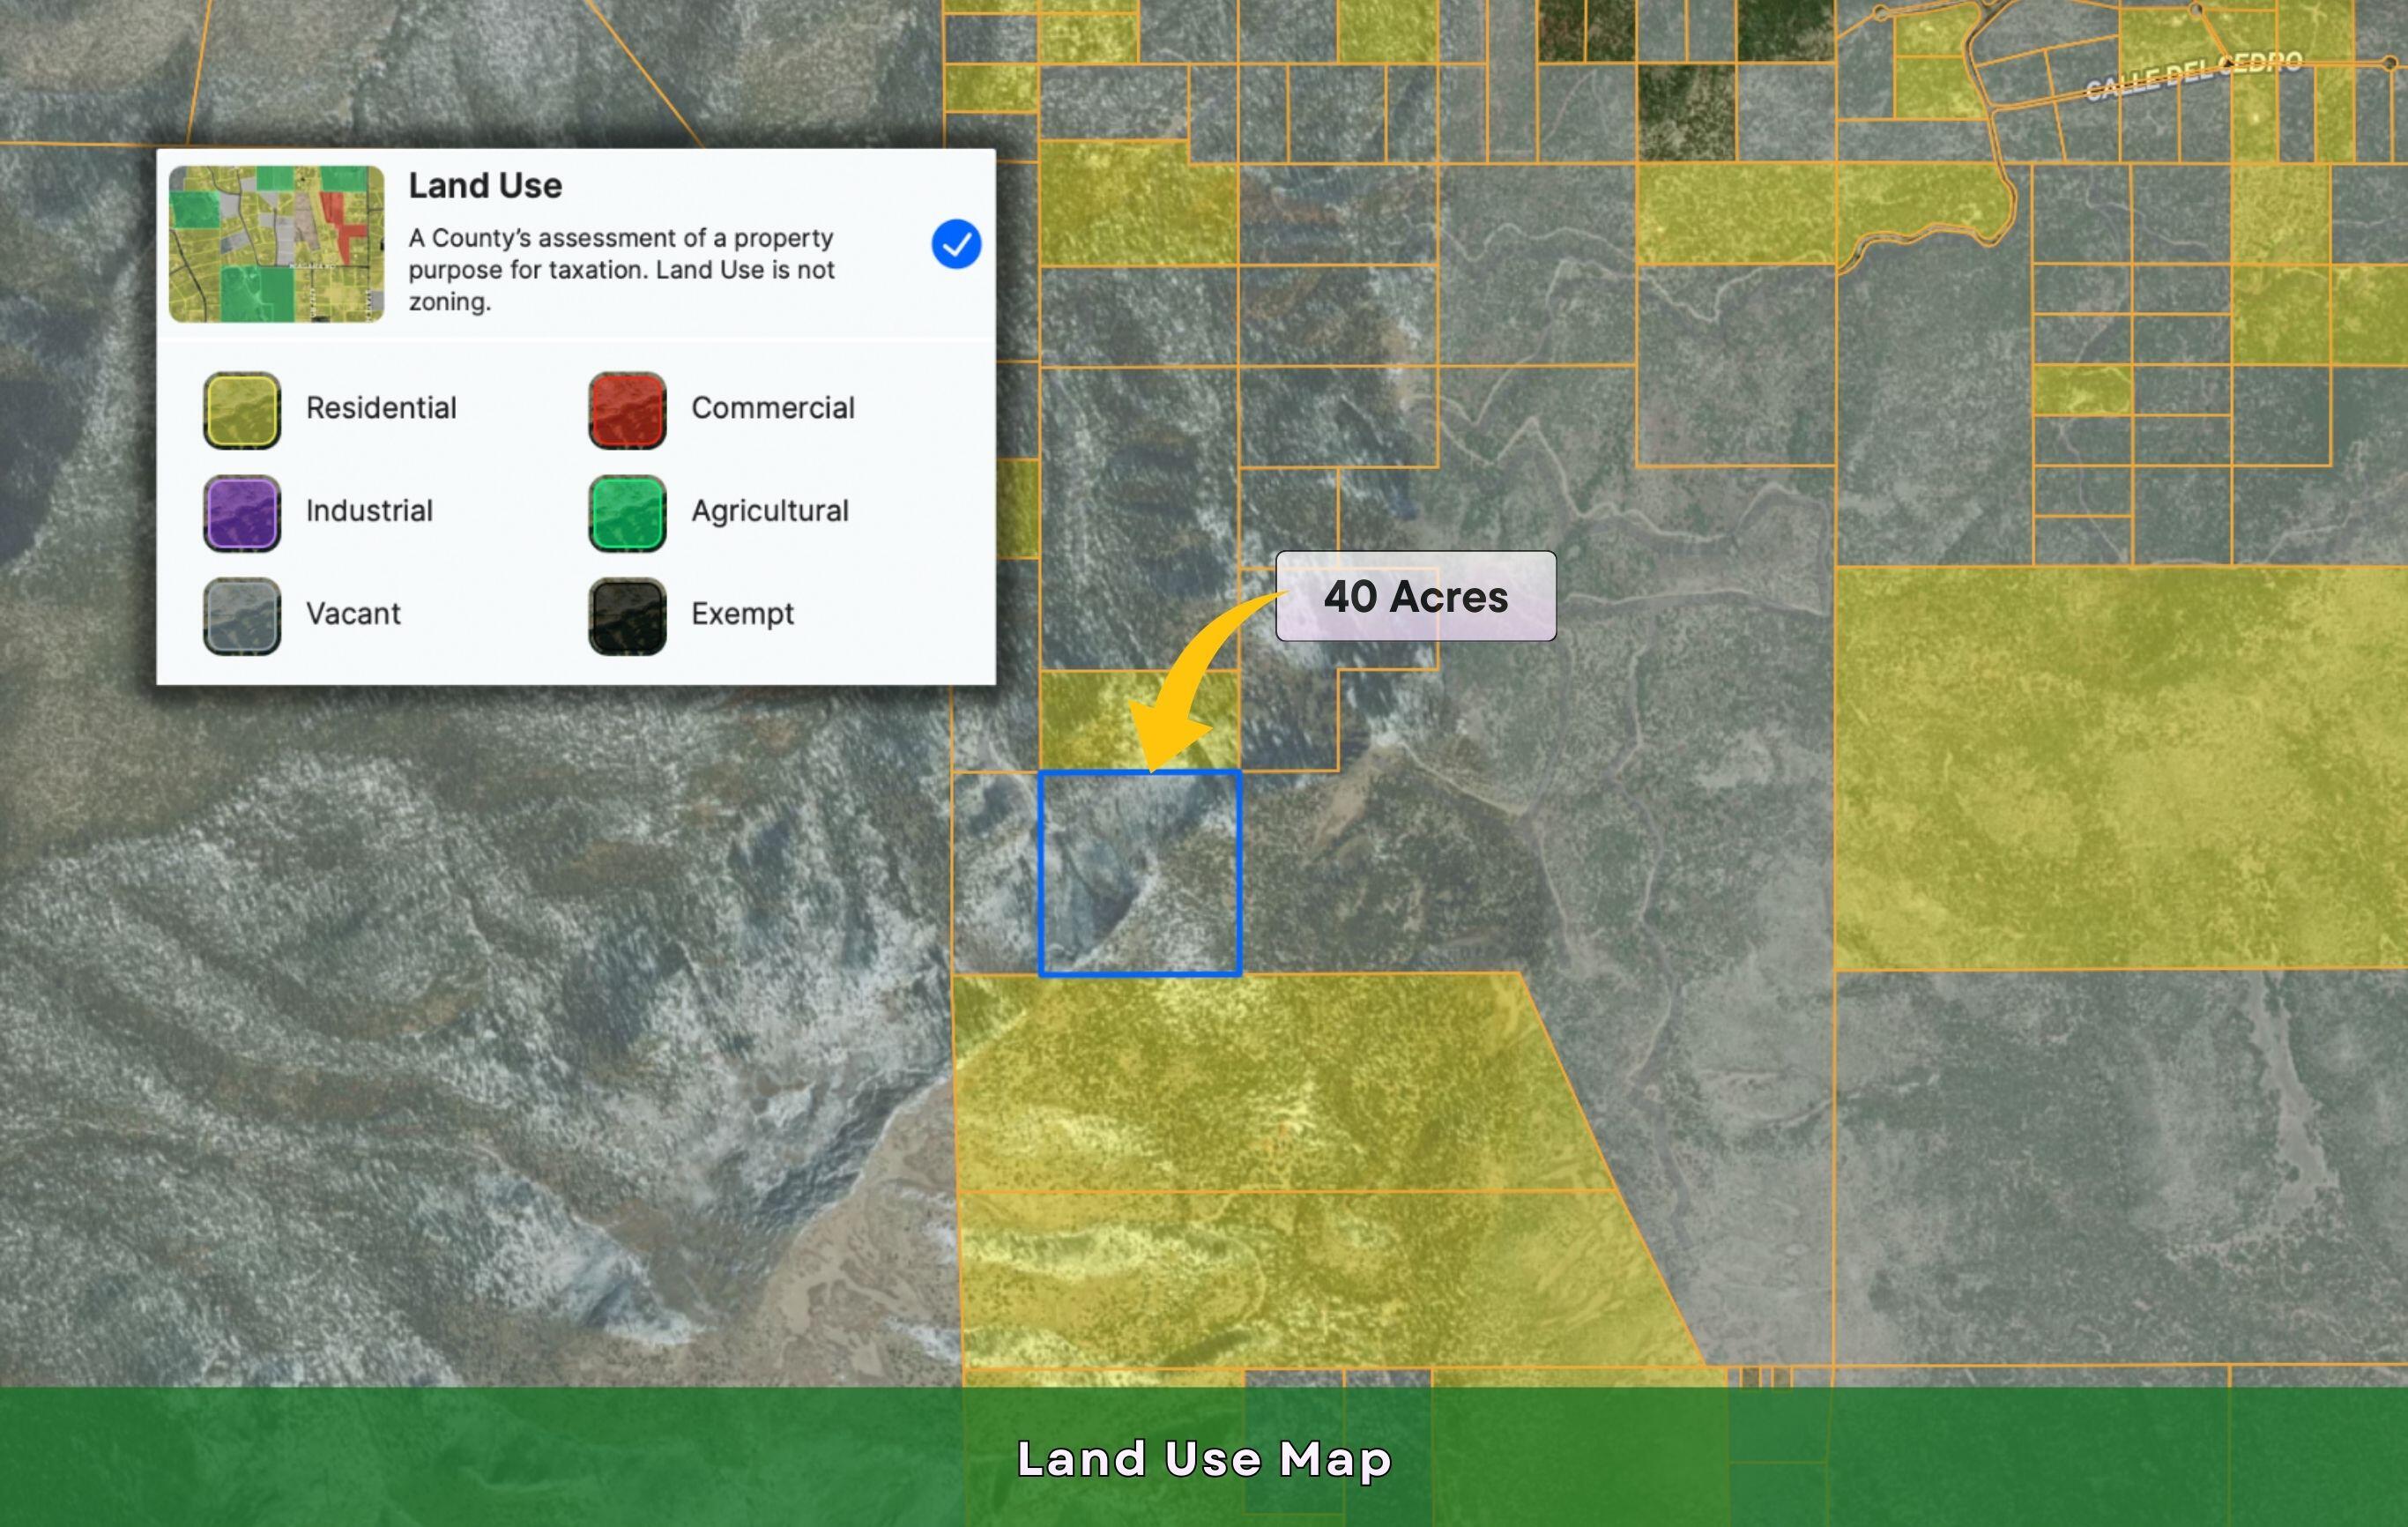Click the 40 Acres label callout
This screenshot has width=2408, height=1527.
click(1415, 596)
